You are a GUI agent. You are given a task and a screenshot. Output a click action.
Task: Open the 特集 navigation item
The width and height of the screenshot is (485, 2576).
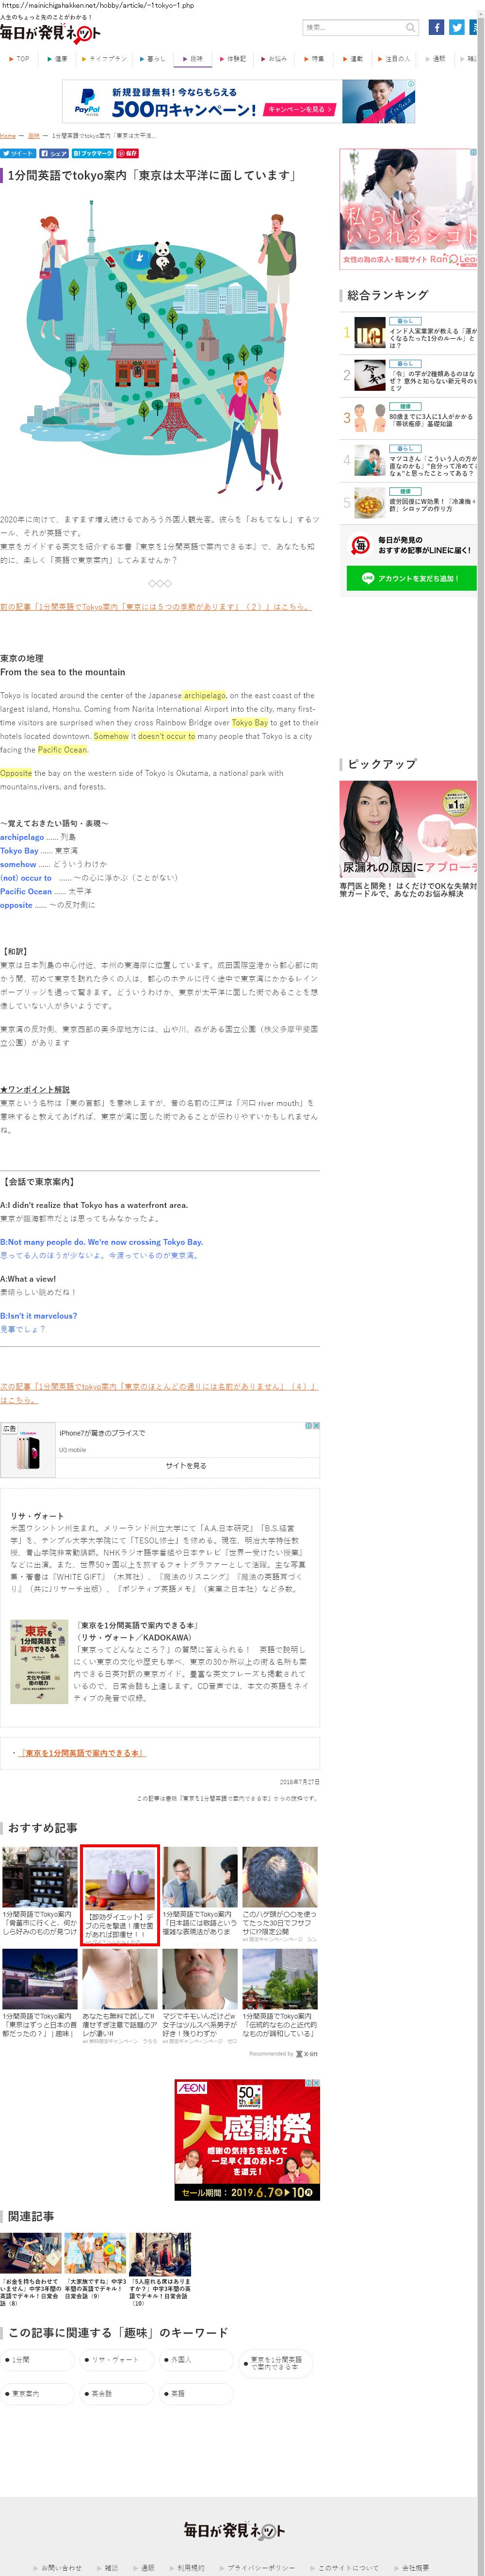pyautogui.click(x=315, y=59)
